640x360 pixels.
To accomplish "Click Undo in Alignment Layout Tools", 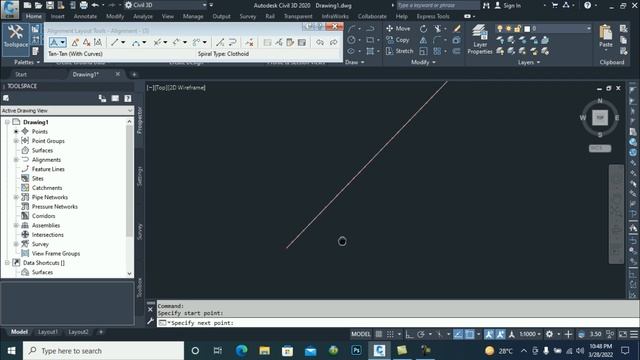I will click(x=320, y=42).
